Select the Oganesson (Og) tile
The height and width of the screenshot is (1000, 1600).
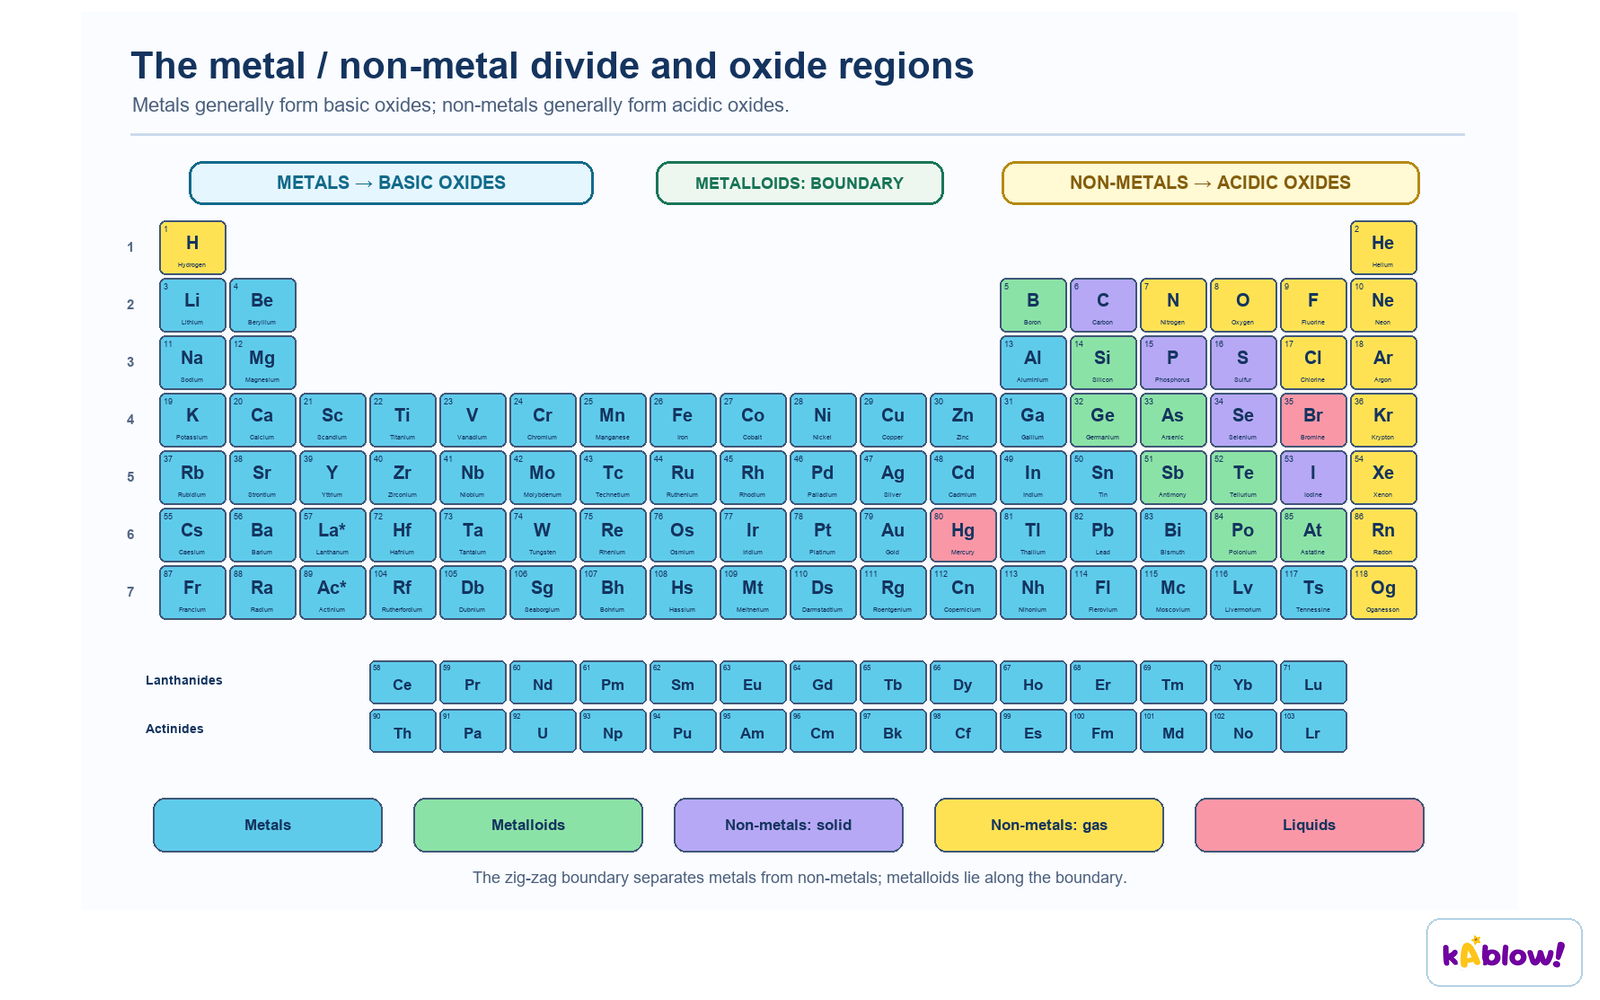point(1383,593)
